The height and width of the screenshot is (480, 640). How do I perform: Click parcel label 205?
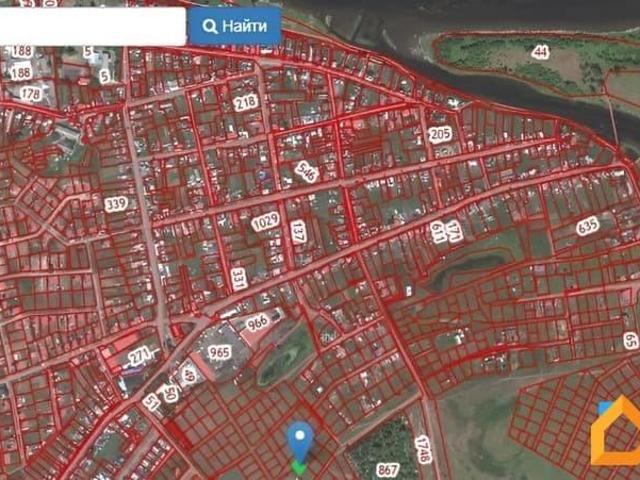[440, 134]
